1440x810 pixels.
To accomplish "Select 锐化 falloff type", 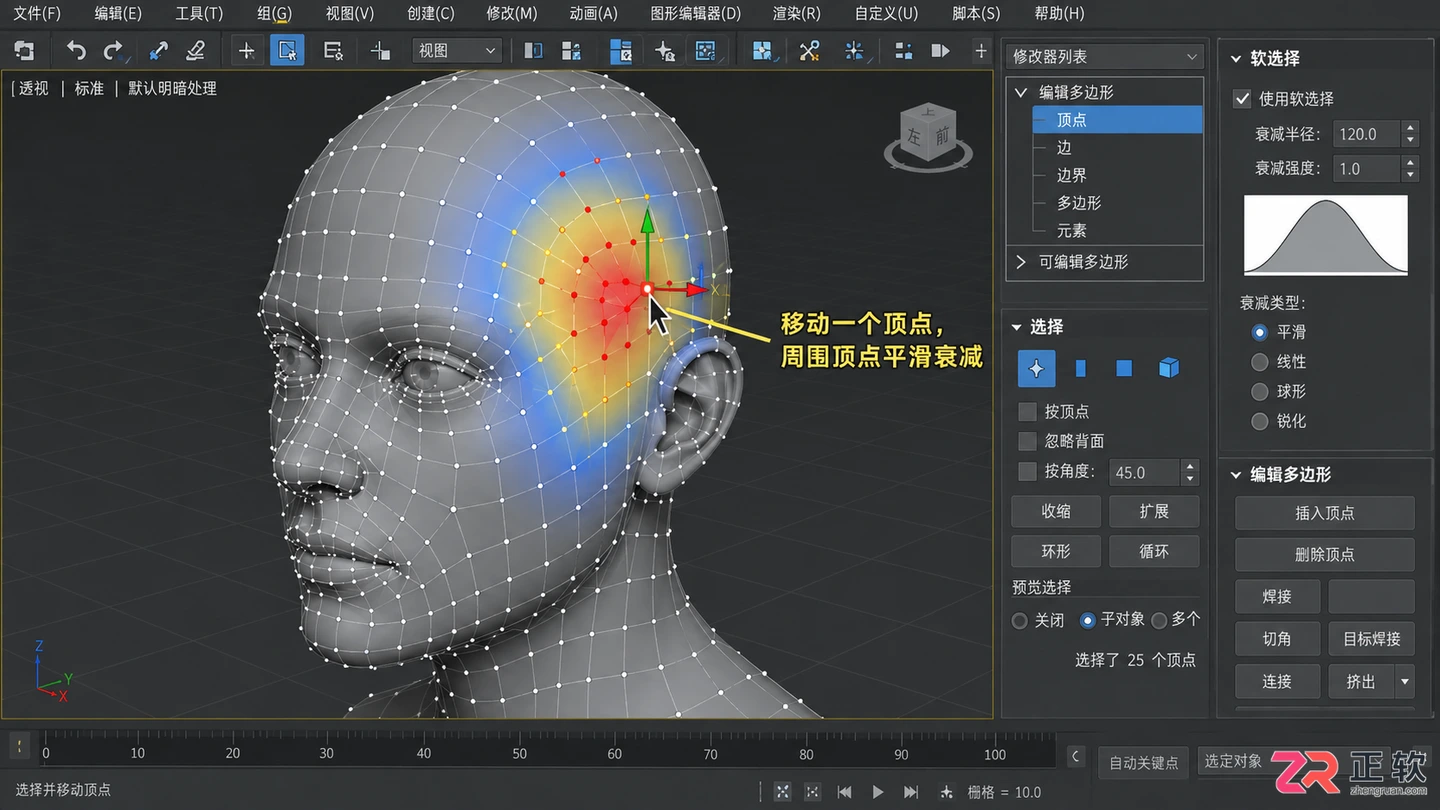I will click(x=1260, y=422).
